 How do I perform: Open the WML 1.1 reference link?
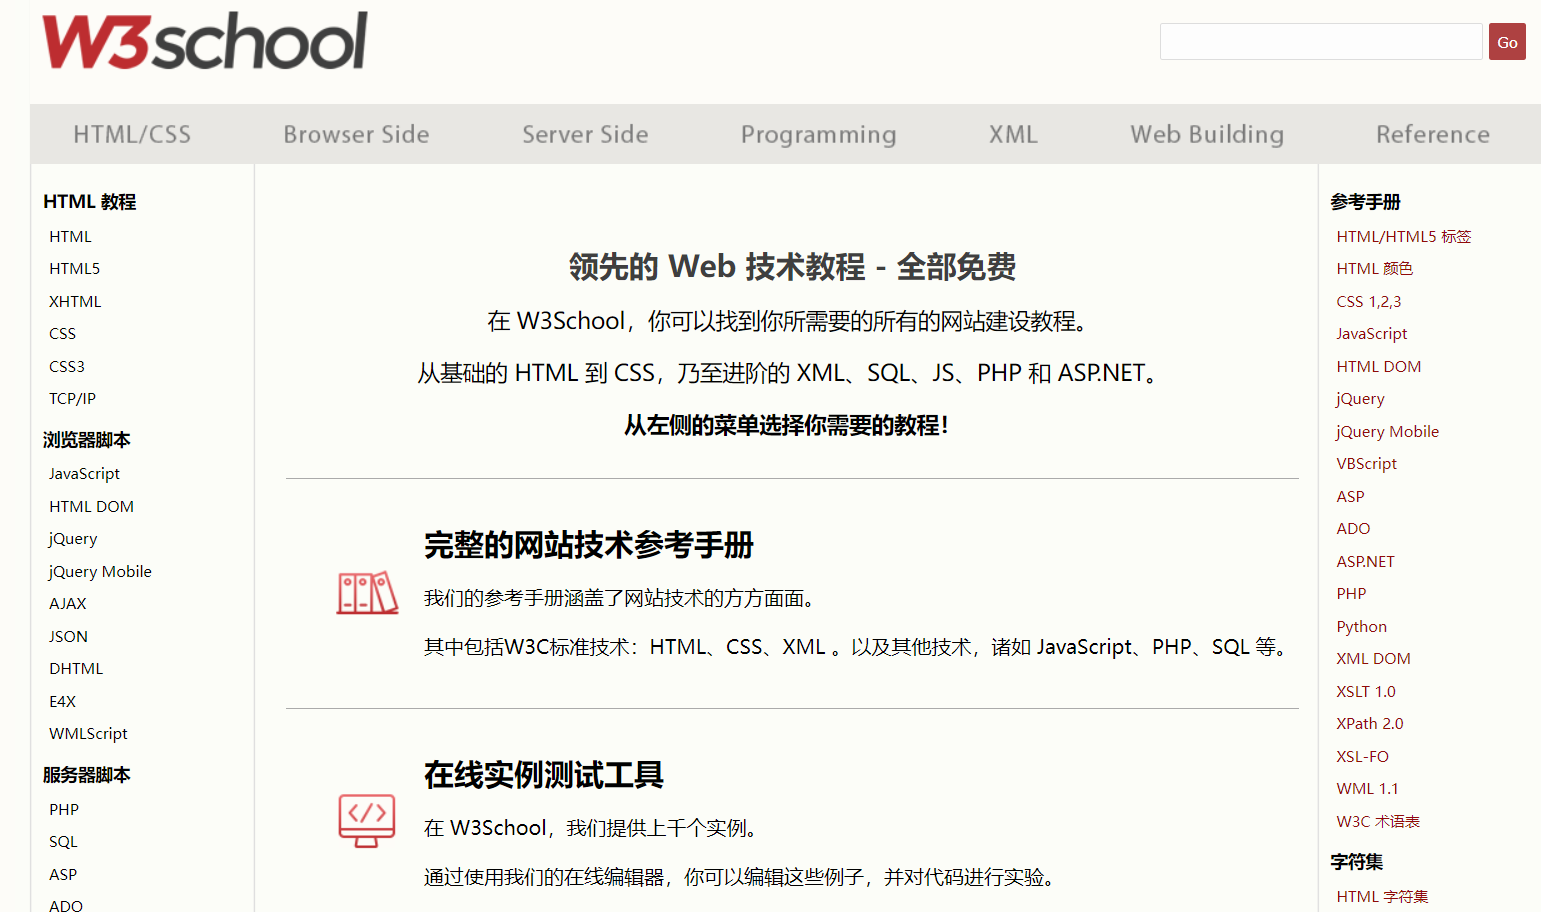pos(1367,788)
